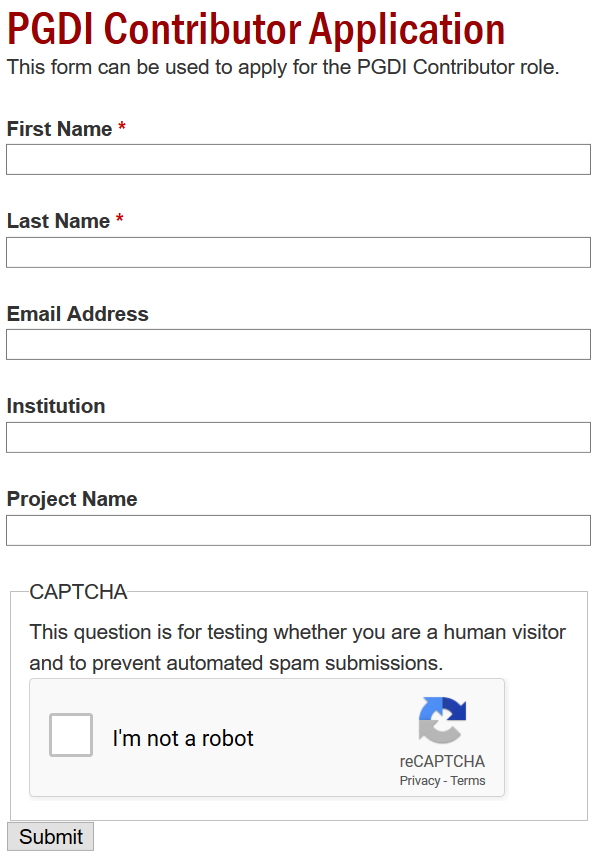
Task: Open the reCAPTCHA Terms link
Action: pos(468,781)
